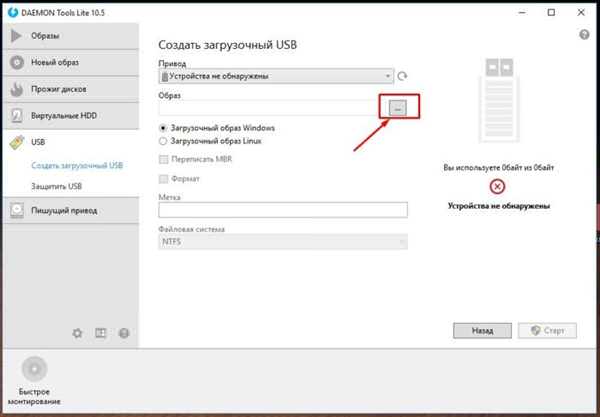Open the Виртуальные HDD section
Viewport: 600px width, 417px height.
coord(71,116)
